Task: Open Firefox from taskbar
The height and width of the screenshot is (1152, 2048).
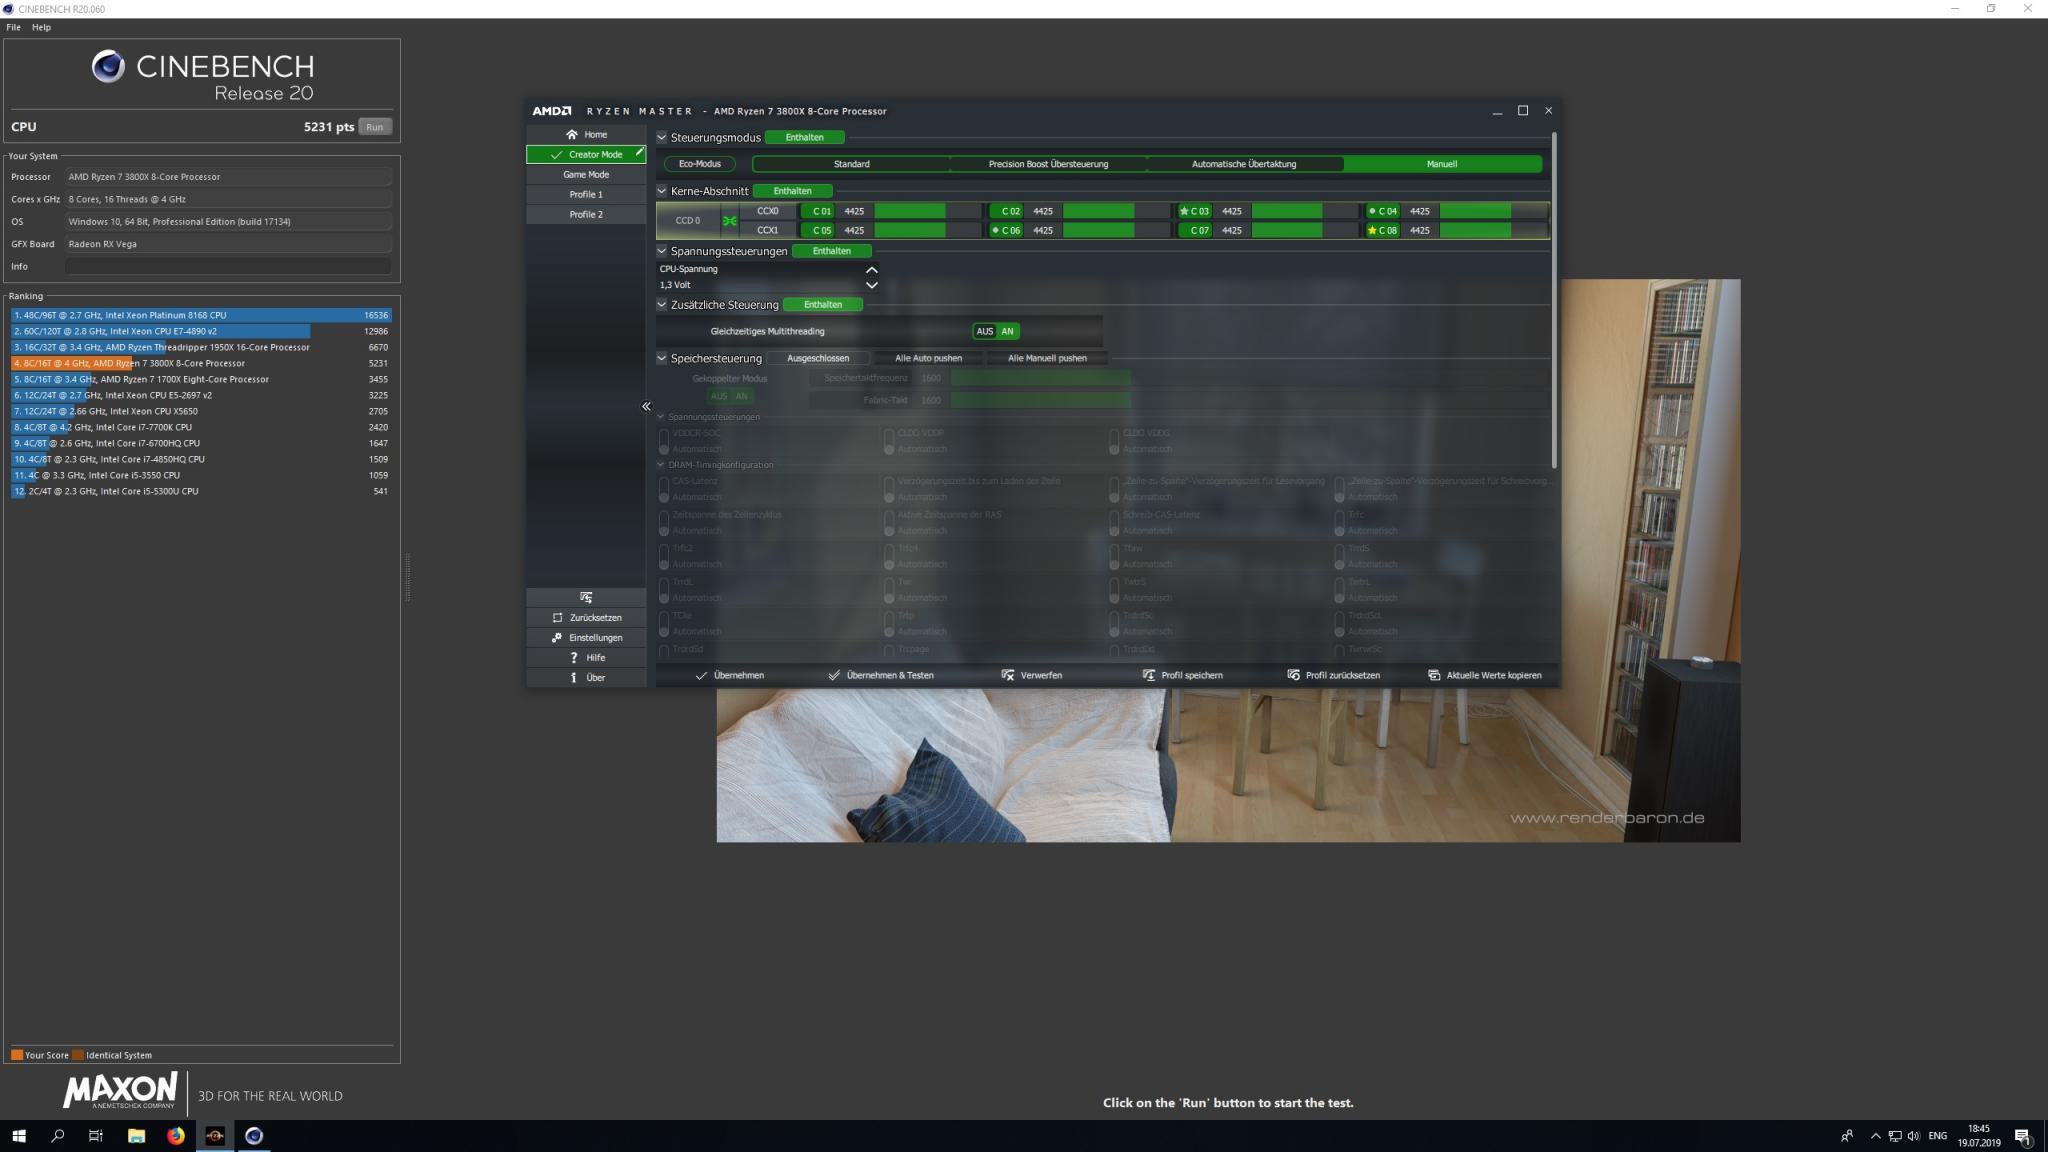Action: [x=176, y=1136]
